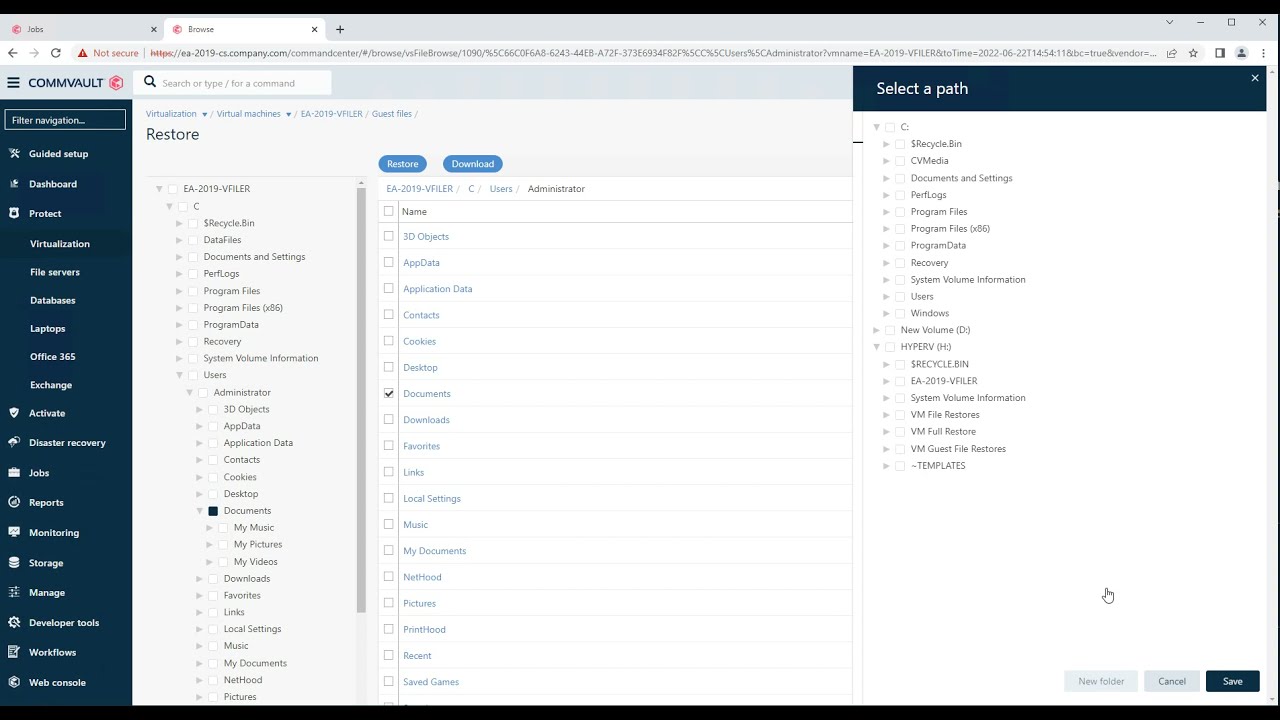Click the browser address bar URL

[652, 53]
